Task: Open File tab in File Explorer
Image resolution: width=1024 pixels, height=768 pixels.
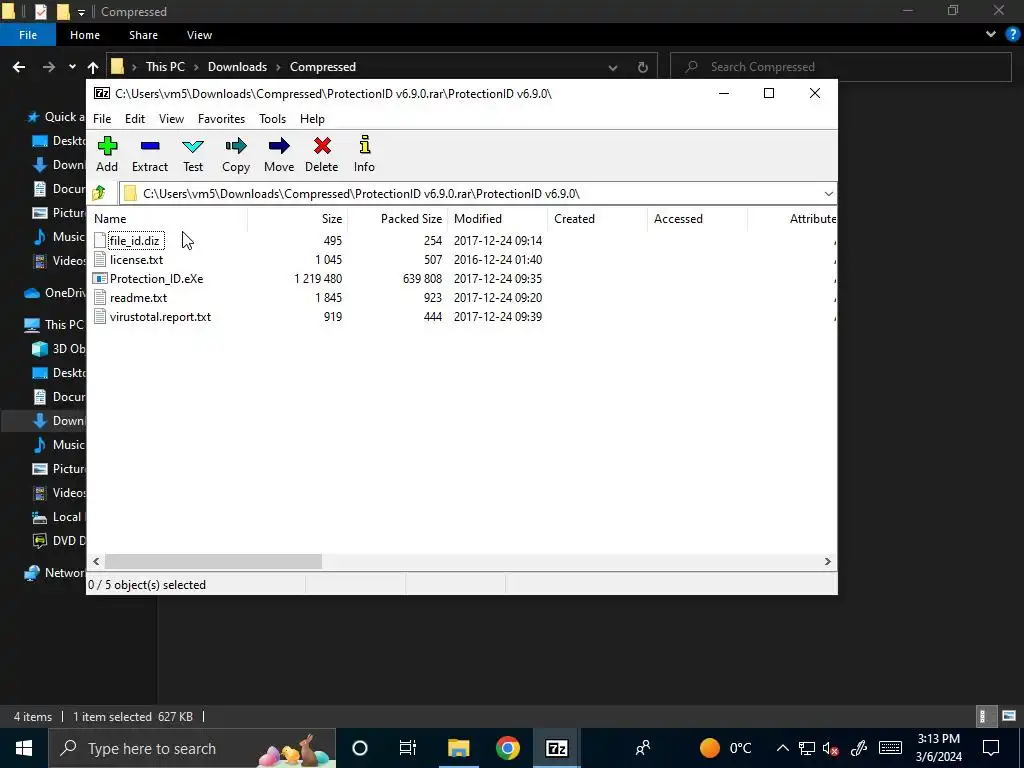Action: (28, 35)
